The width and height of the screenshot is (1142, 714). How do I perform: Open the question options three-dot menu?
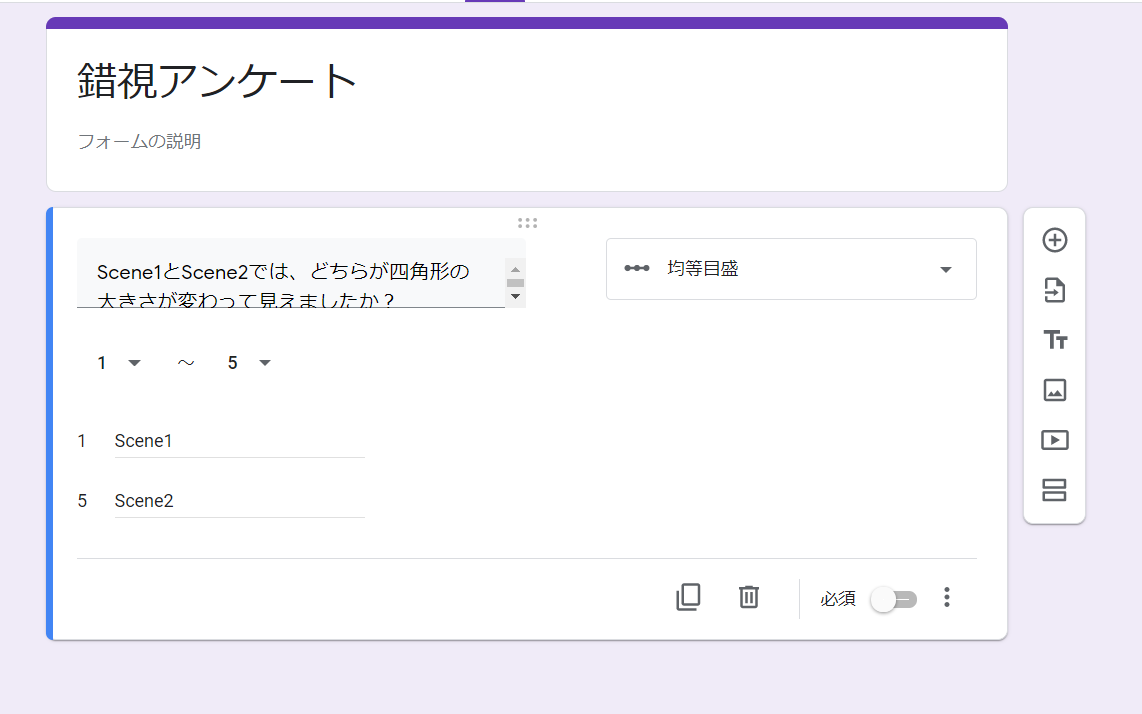(946, 597)
